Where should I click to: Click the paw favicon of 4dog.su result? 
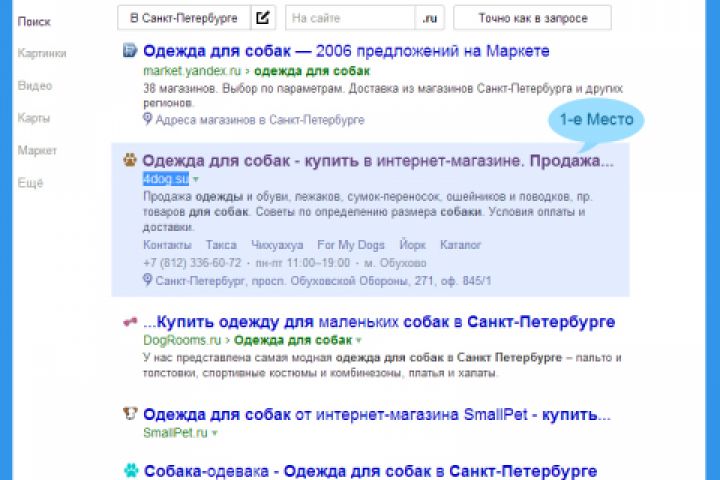[130, 160]
